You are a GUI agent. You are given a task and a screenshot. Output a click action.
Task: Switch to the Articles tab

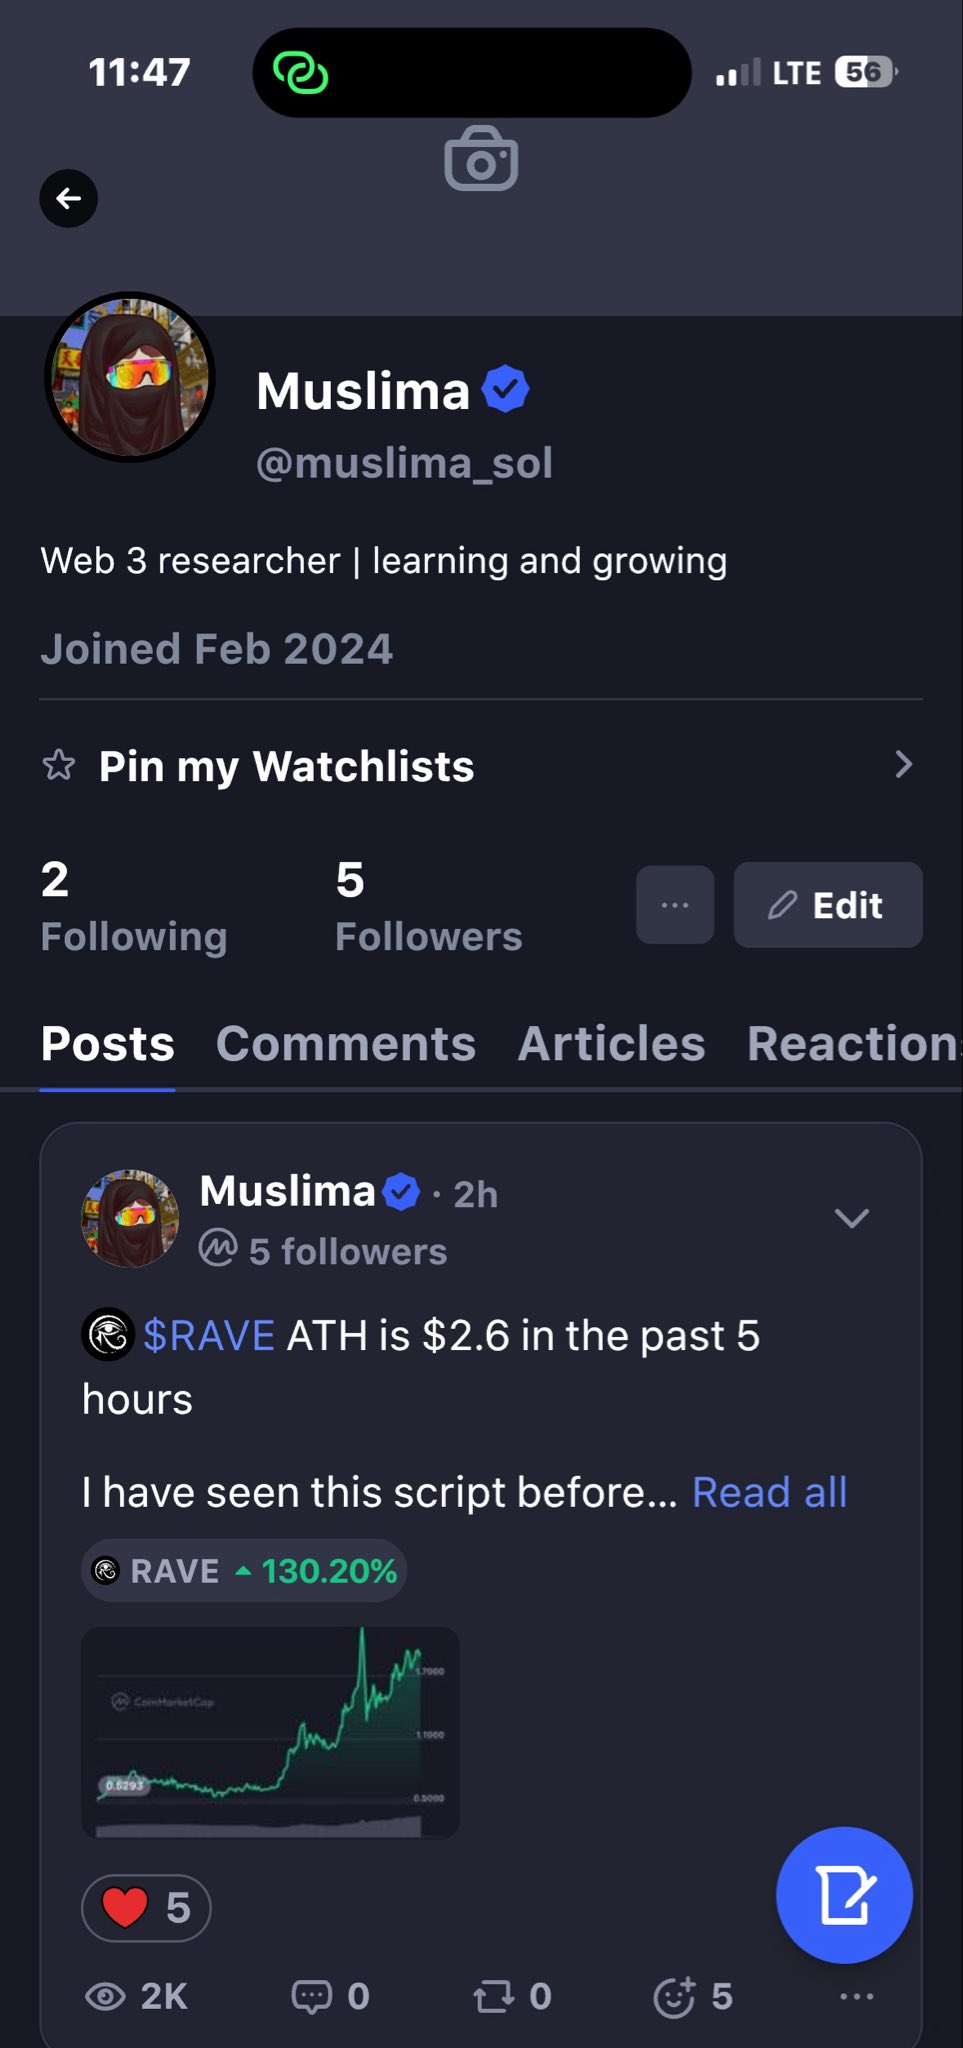(611, 1044)
